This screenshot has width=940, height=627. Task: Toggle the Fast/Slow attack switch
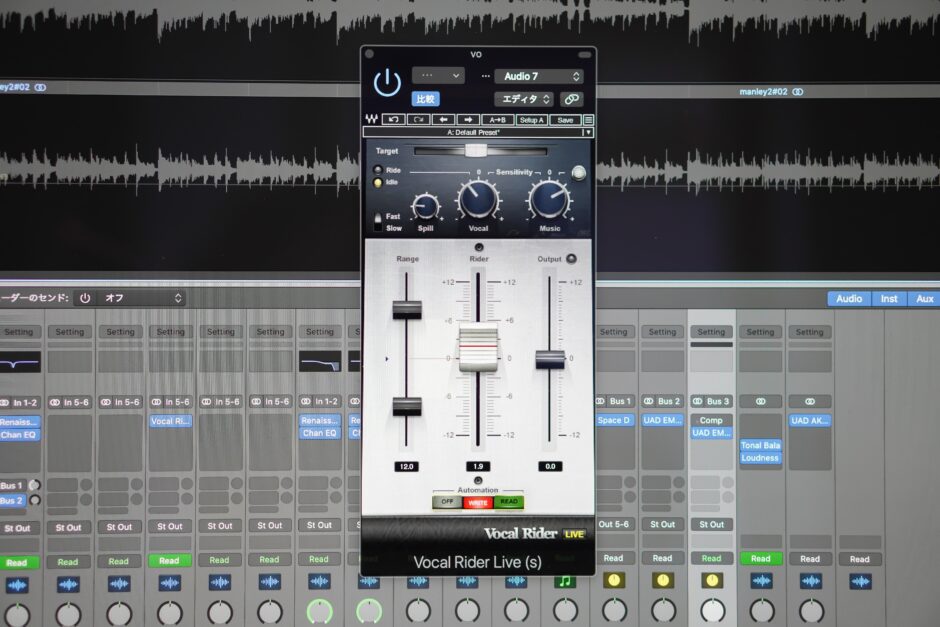point(378,222)
